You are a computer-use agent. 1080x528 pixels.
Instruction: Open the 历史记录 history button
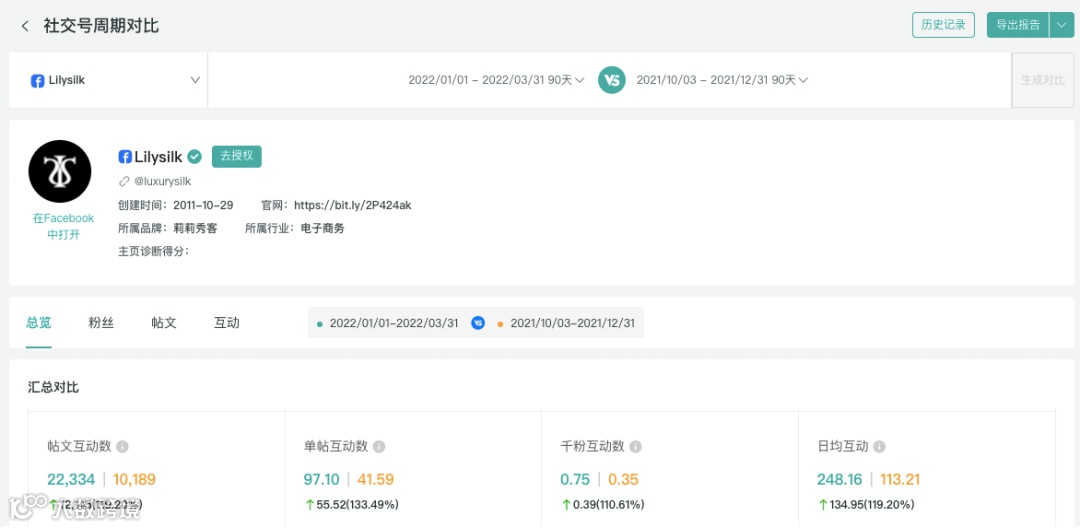(943, 25)
